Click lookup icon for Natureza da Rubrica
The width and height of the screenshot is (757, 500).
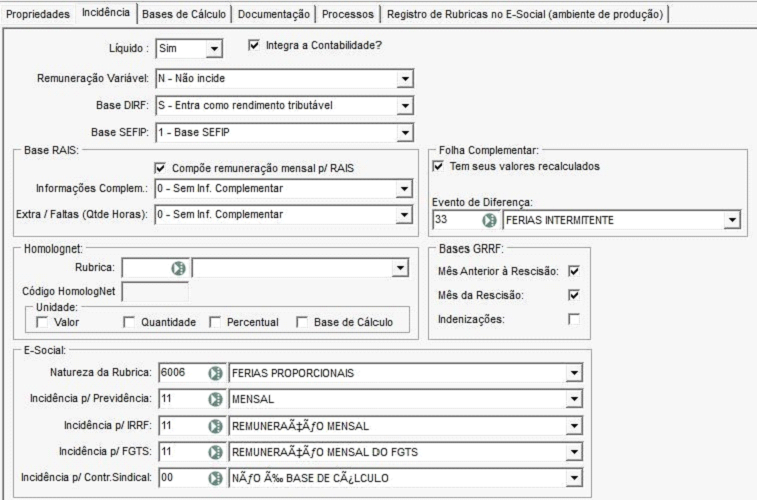(x=215, y=373)
